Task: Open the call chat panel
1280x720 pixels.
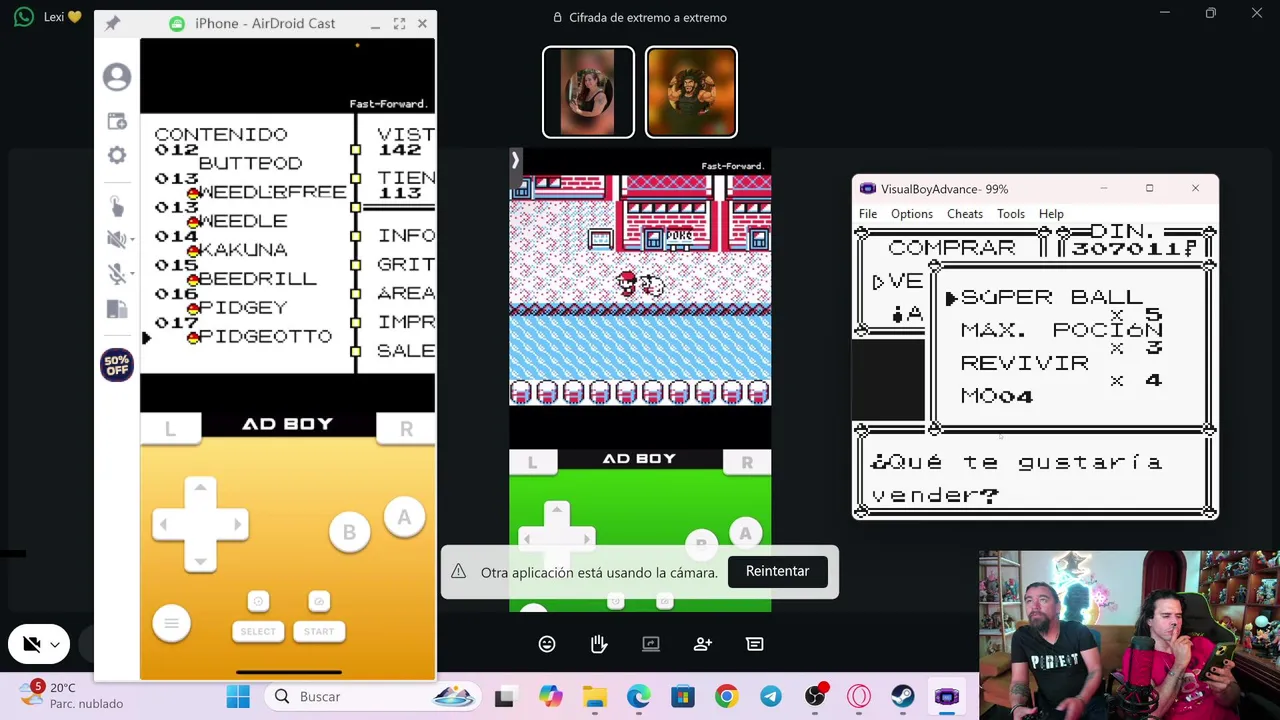Action: [755, 644]
